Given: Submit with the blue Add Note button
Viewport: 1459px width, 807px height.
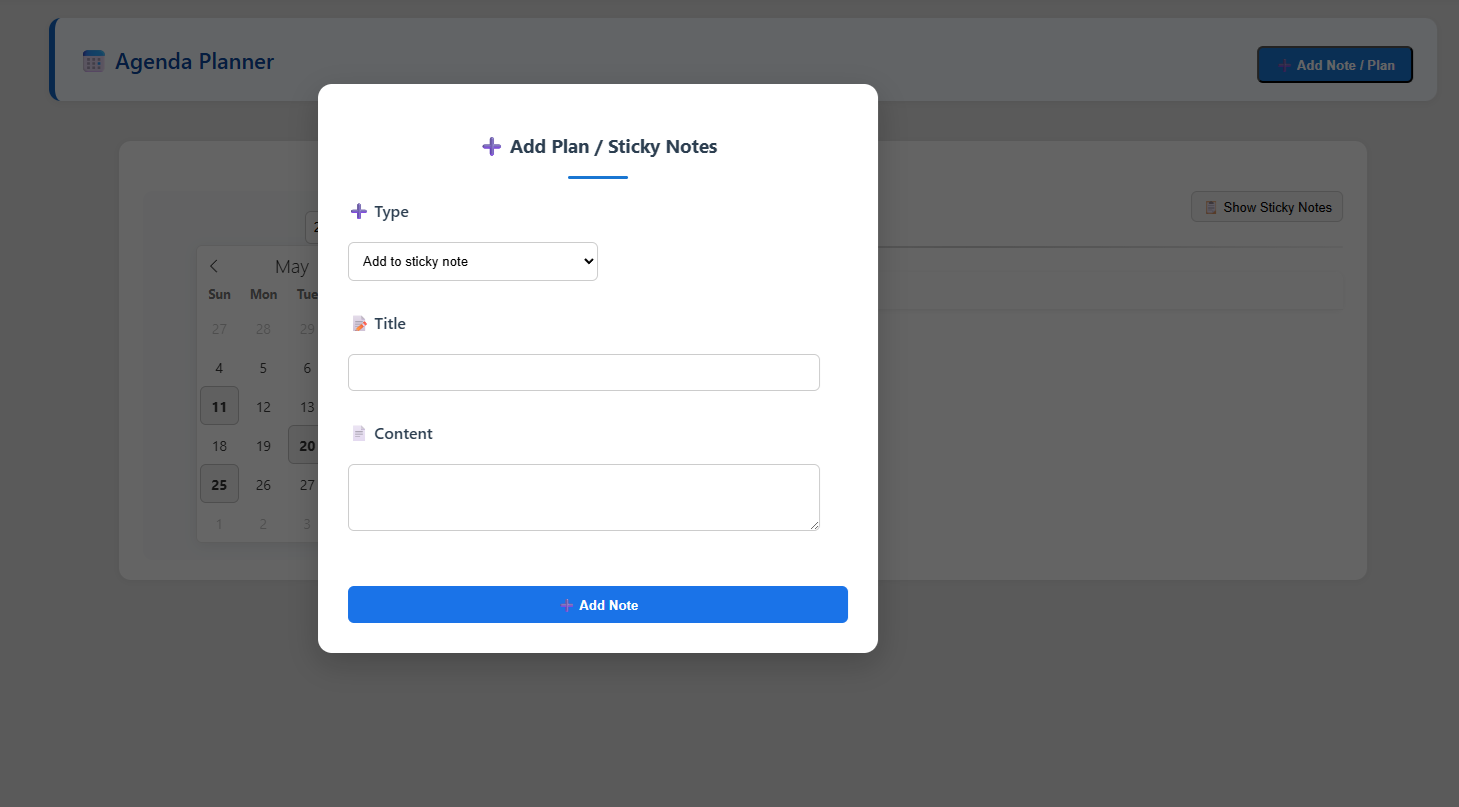Looking at the screenshot, I should pos(598,605).
